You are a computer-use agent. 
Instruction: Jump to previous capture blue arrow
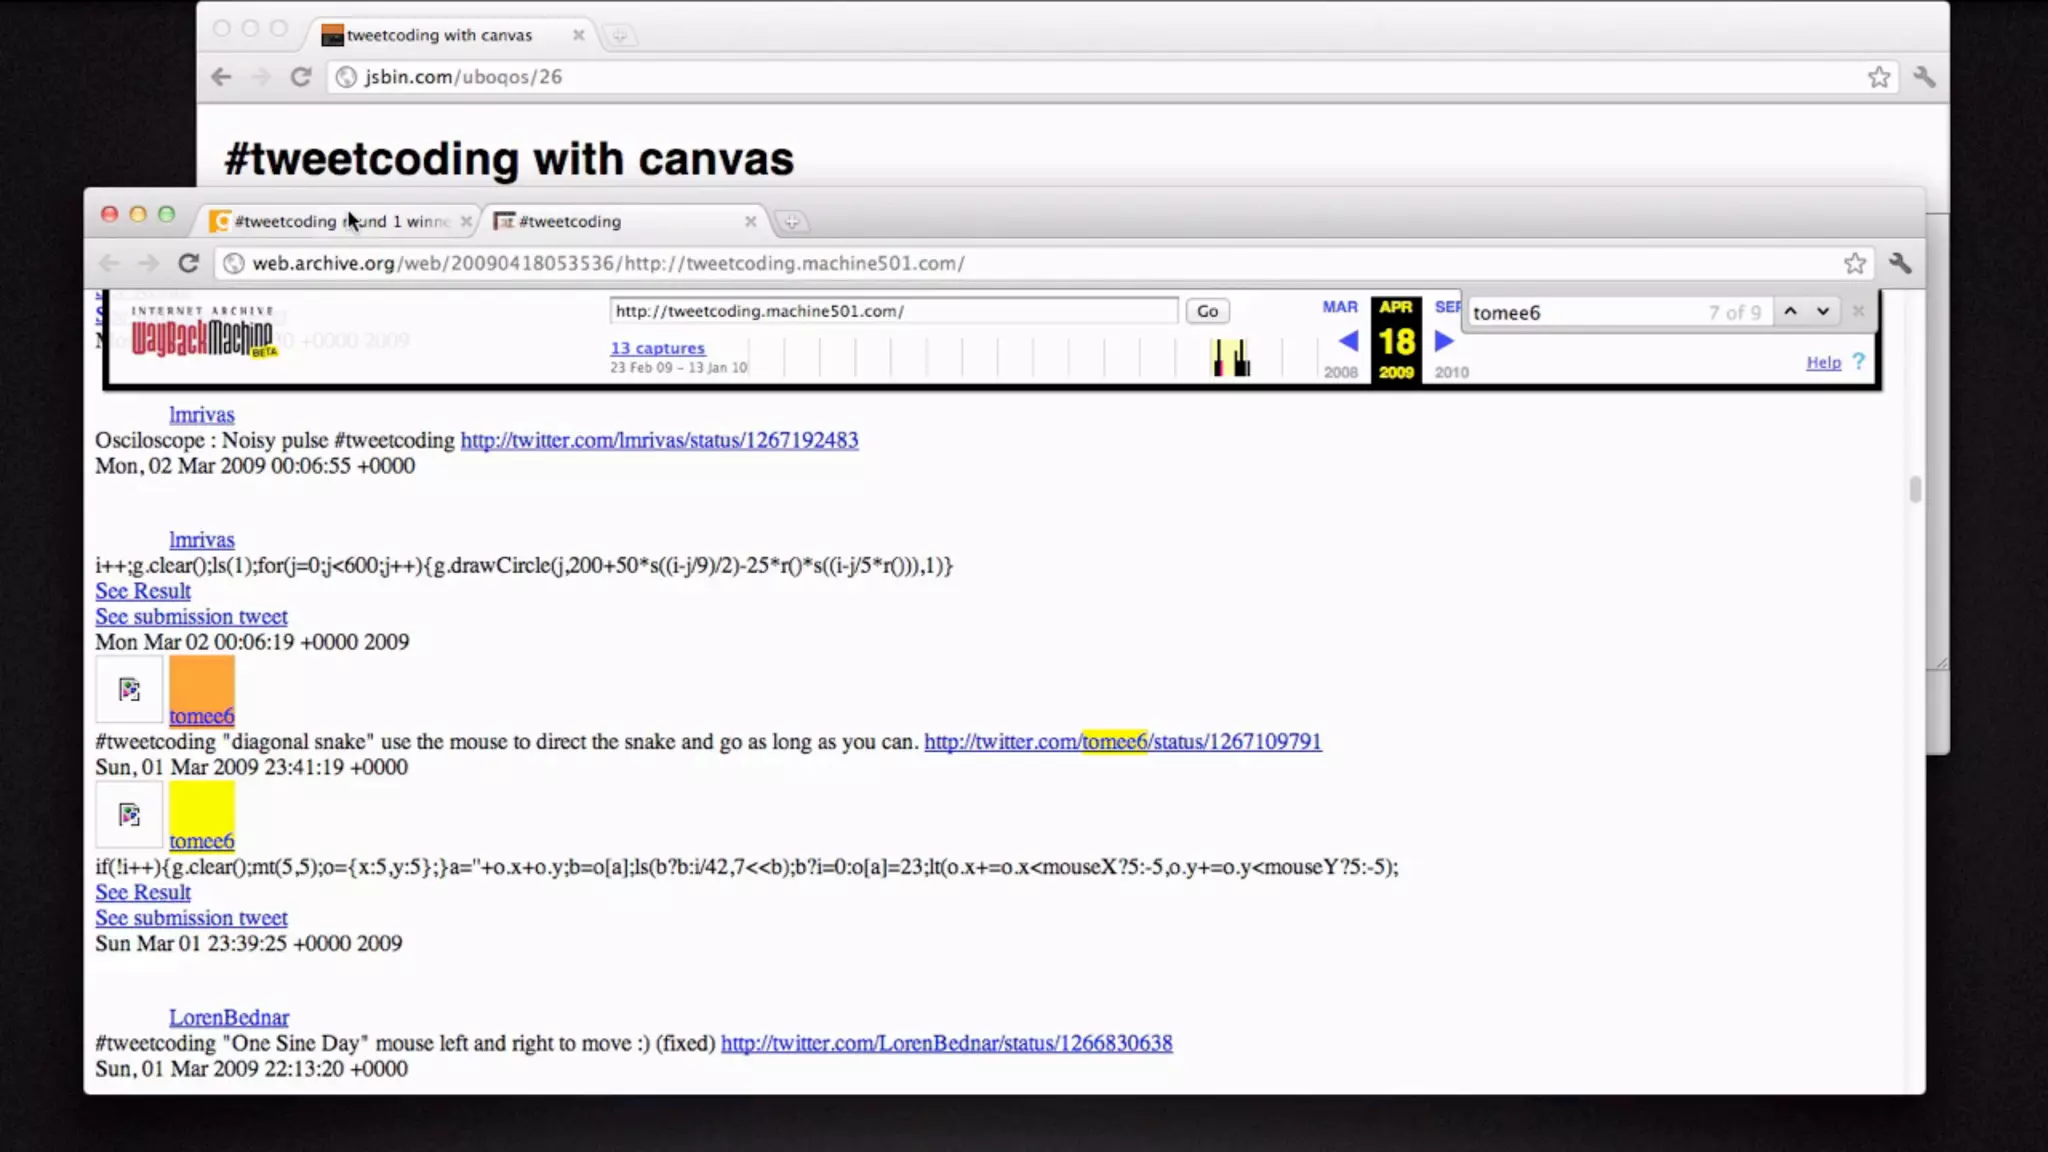(1348, 341)
